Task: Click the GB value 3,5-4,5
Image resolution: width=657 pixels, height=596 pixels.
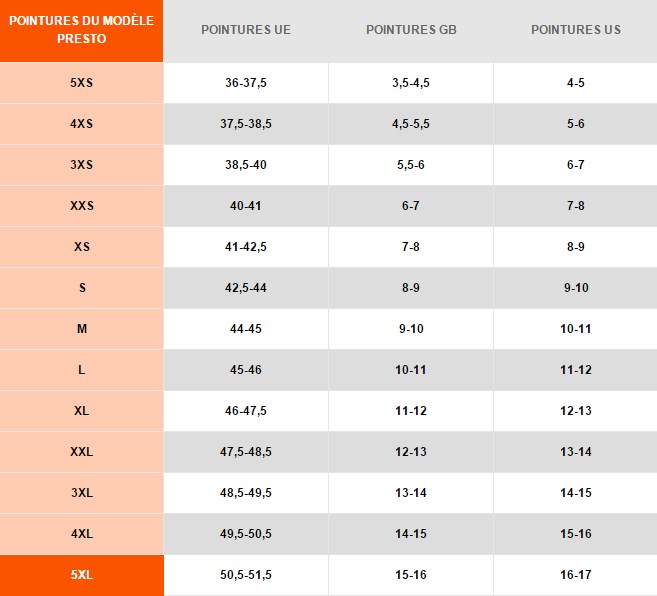Action: (x=411, y=83)
